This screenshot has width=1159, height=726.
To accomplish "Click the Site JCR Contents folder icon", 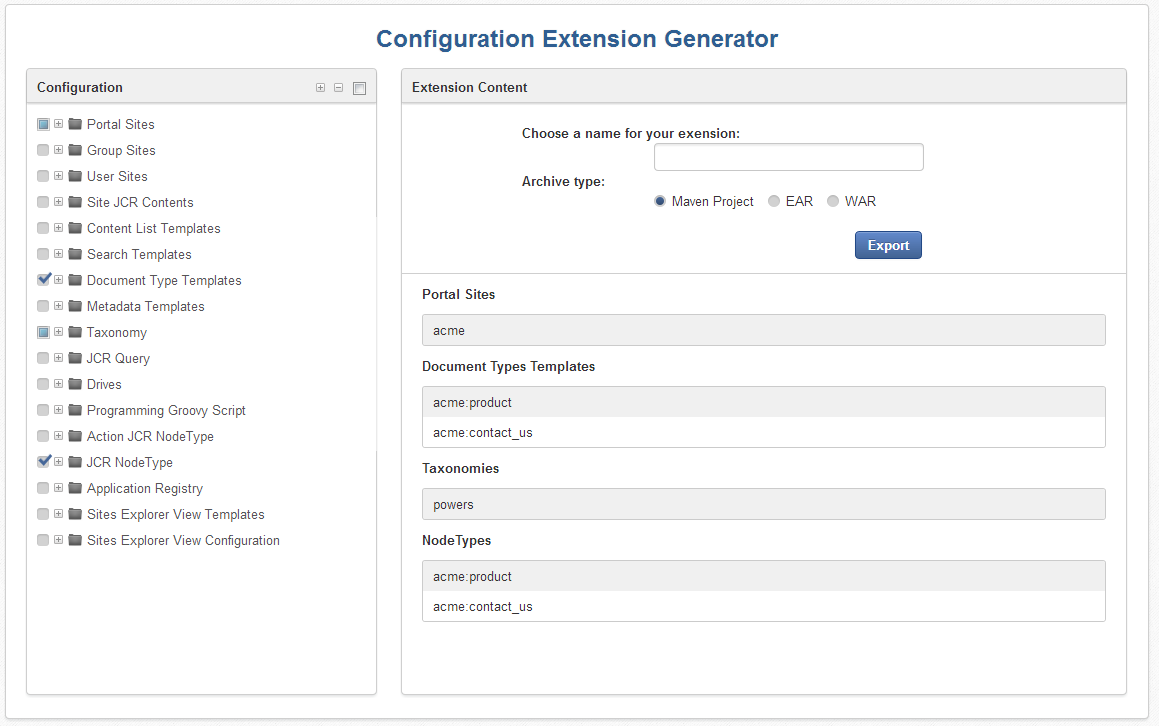I will click(75, 202).
